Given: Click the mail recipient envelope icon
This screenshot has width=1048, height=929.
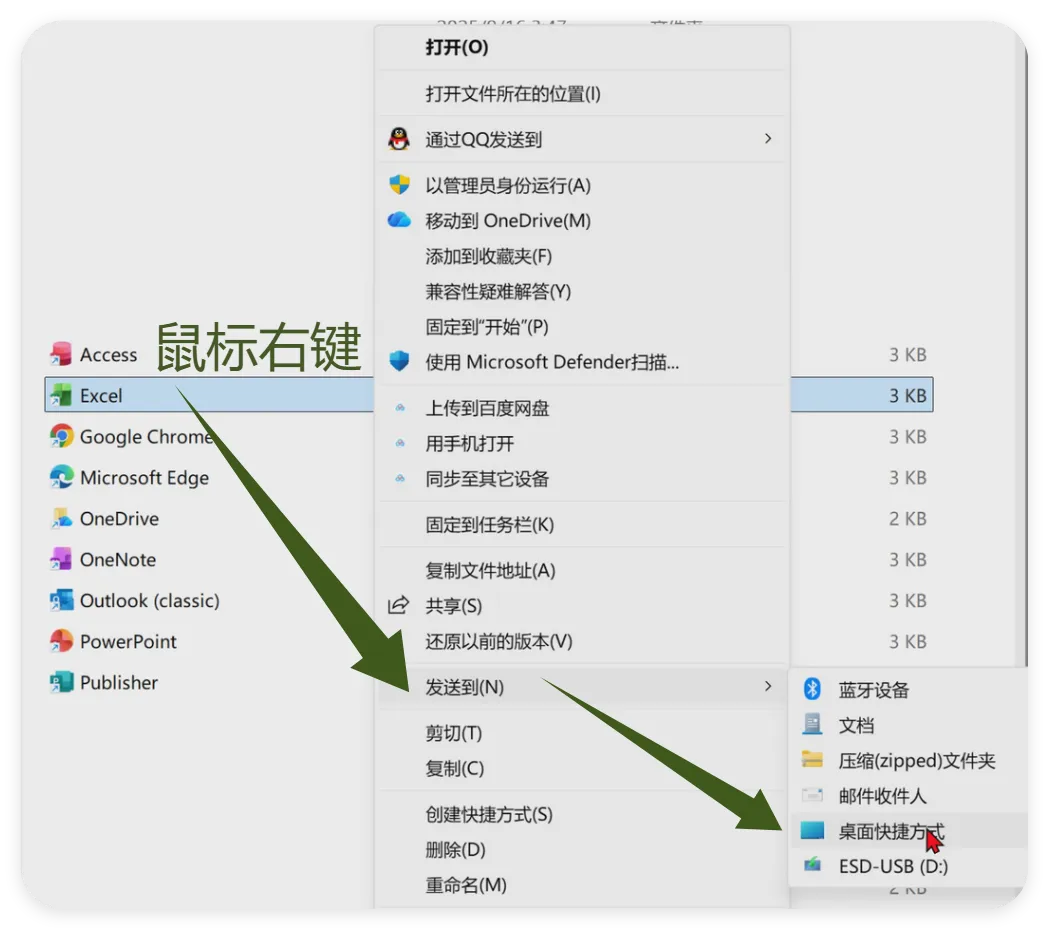Looking at the screenshot, I should (x=812, y=795).
